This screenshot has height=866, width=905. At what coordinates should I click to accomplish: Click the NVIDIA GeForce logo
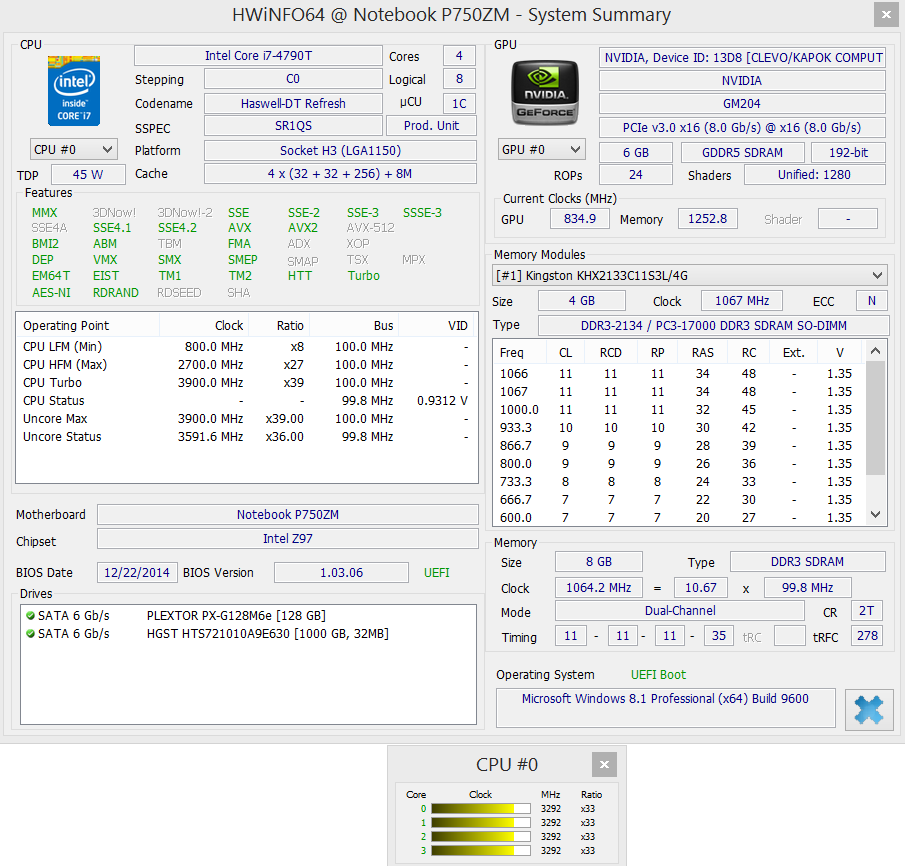(x=545, y=93)
